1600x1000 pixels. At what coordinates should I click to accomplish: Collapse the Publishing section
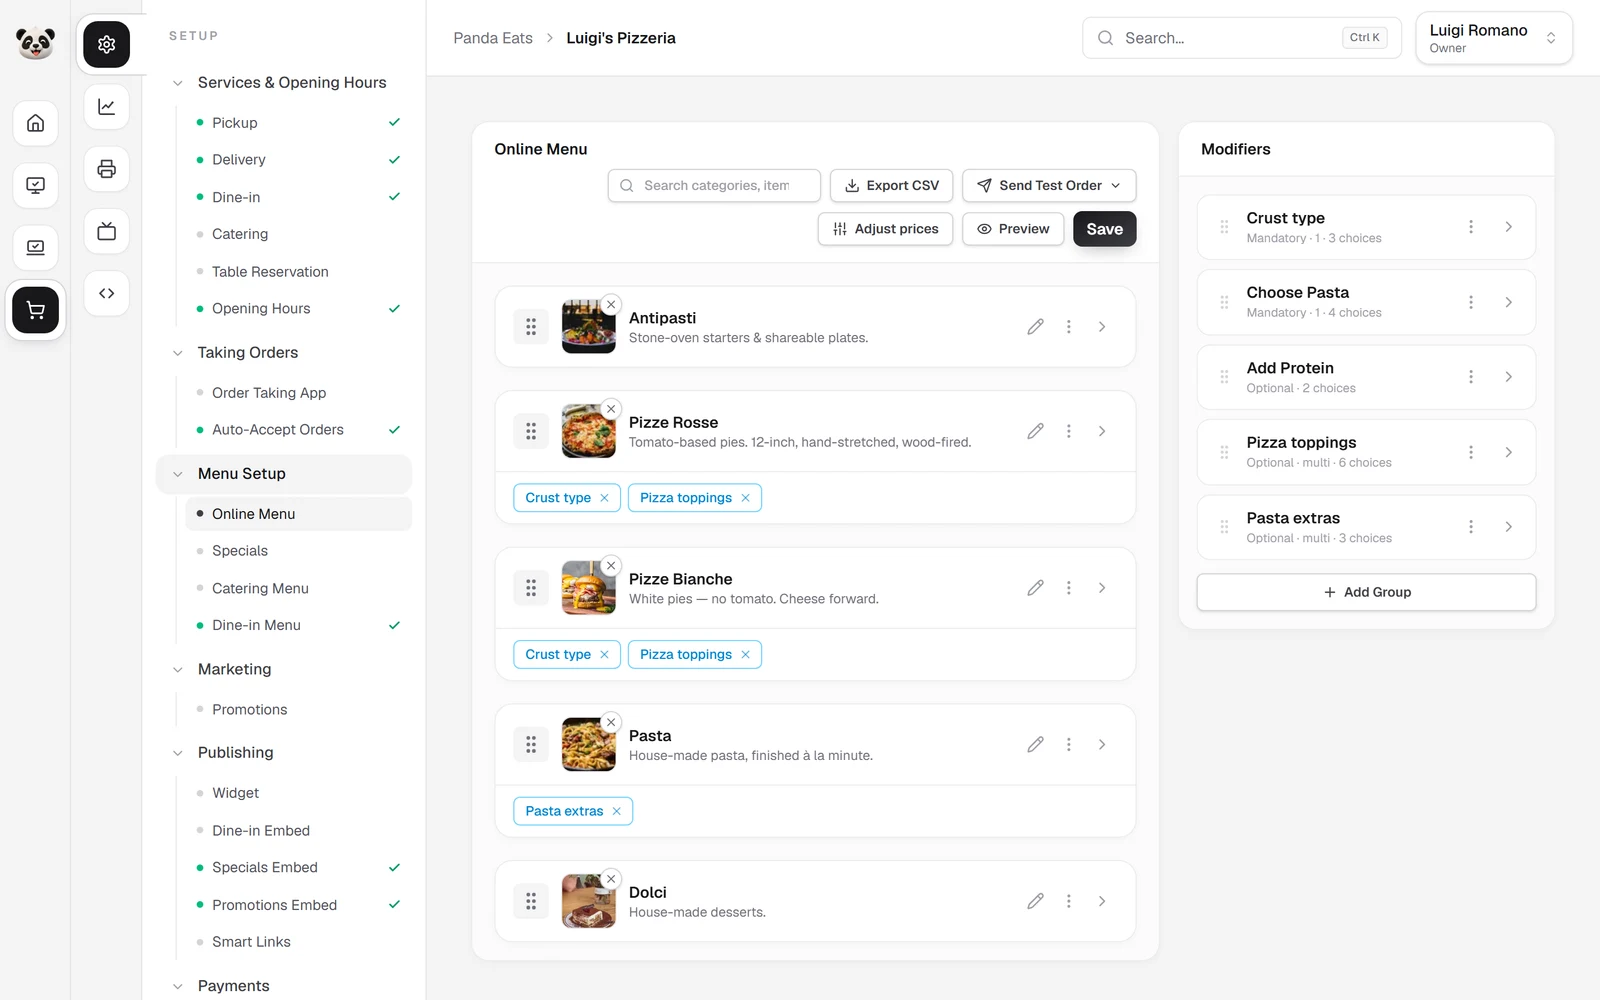point(177,753)
